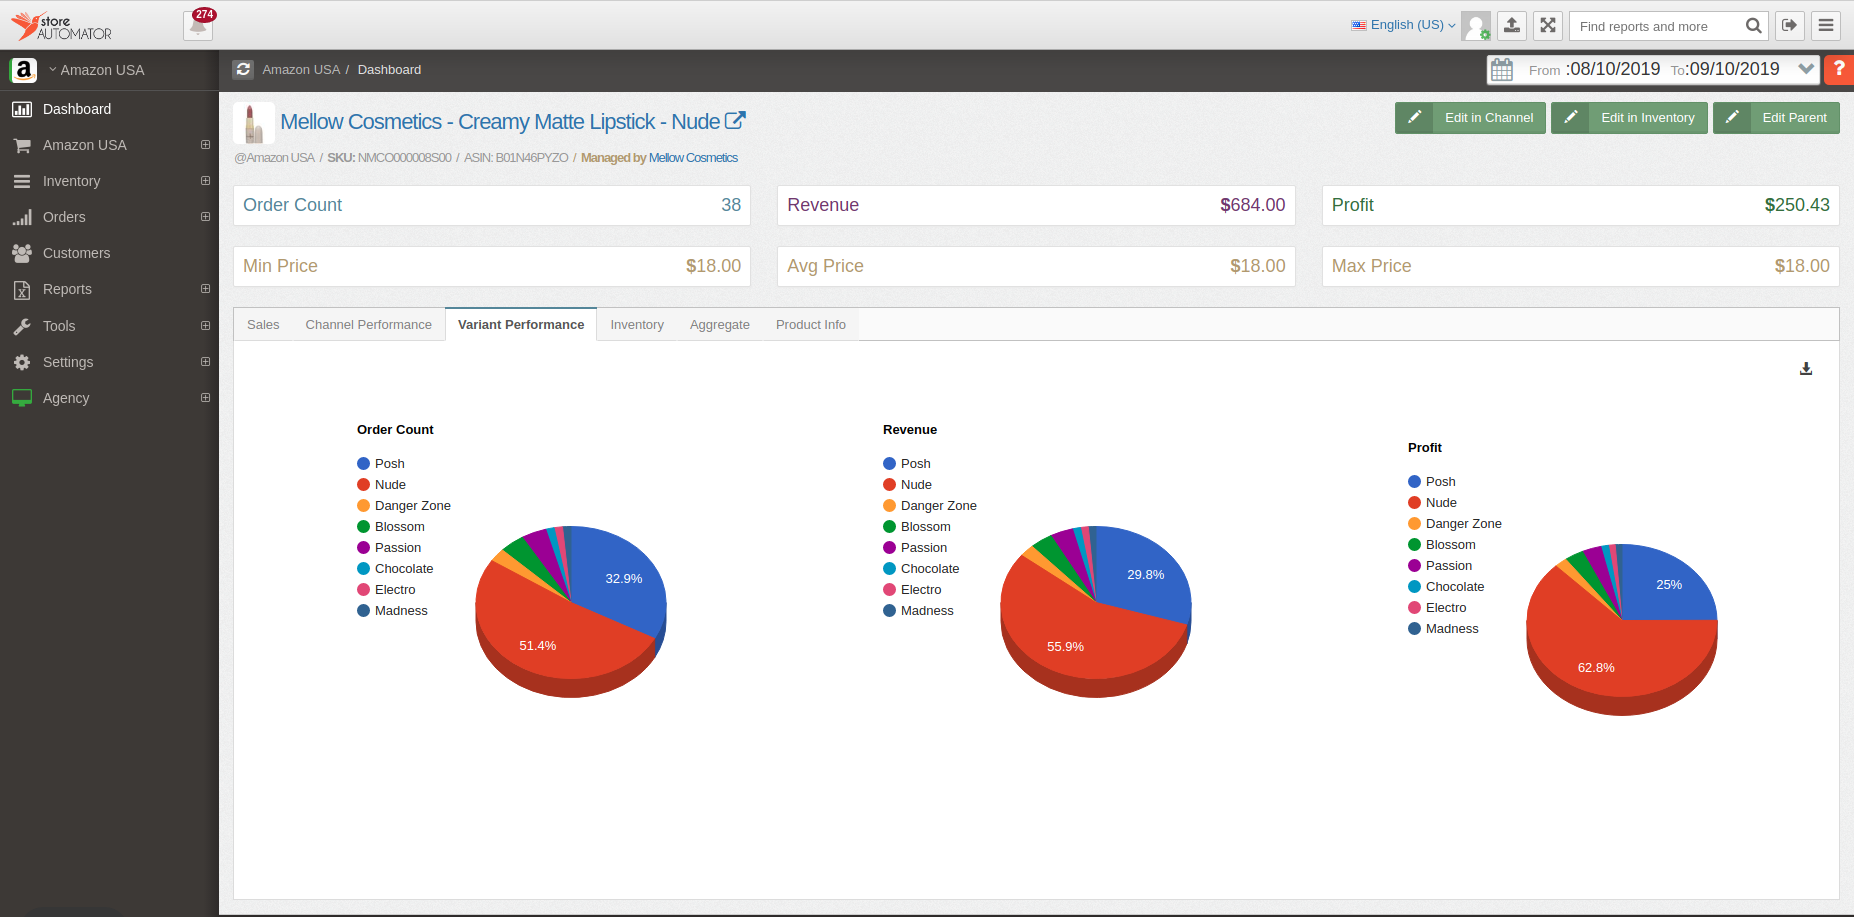Toggle Electro series in Profit legend

point(1437,608)
